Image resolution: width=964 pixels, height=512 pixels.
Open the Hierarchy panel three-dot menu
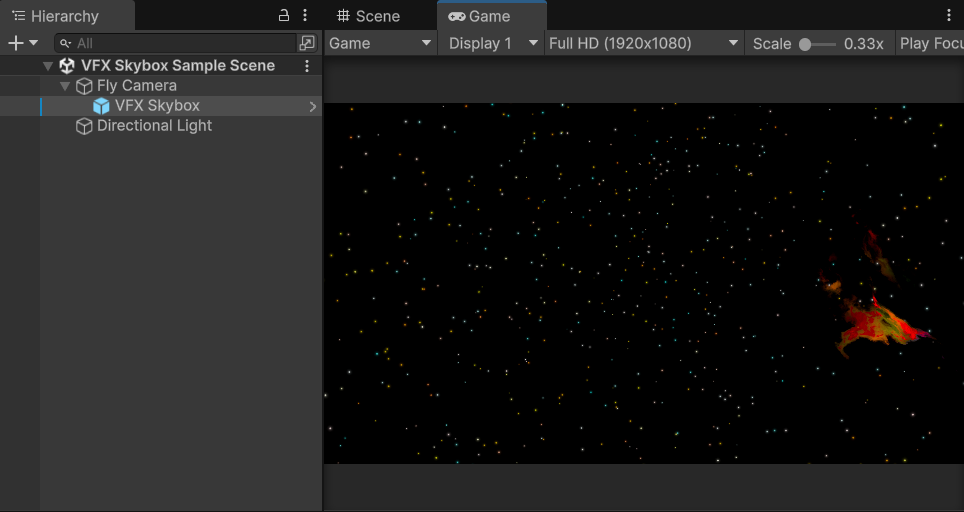(305, 16)
